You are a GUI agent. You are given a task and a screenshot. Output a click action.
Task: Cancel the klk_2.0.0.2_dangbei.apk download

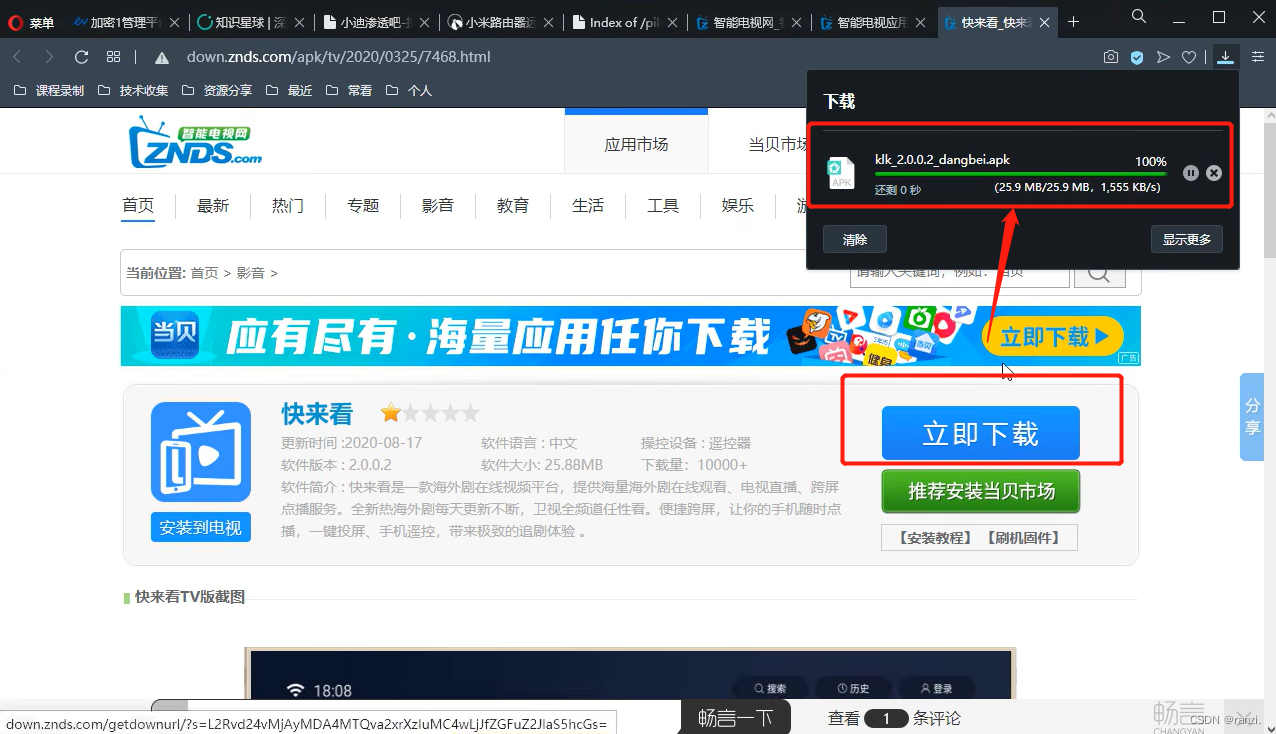pos(1214,173)
